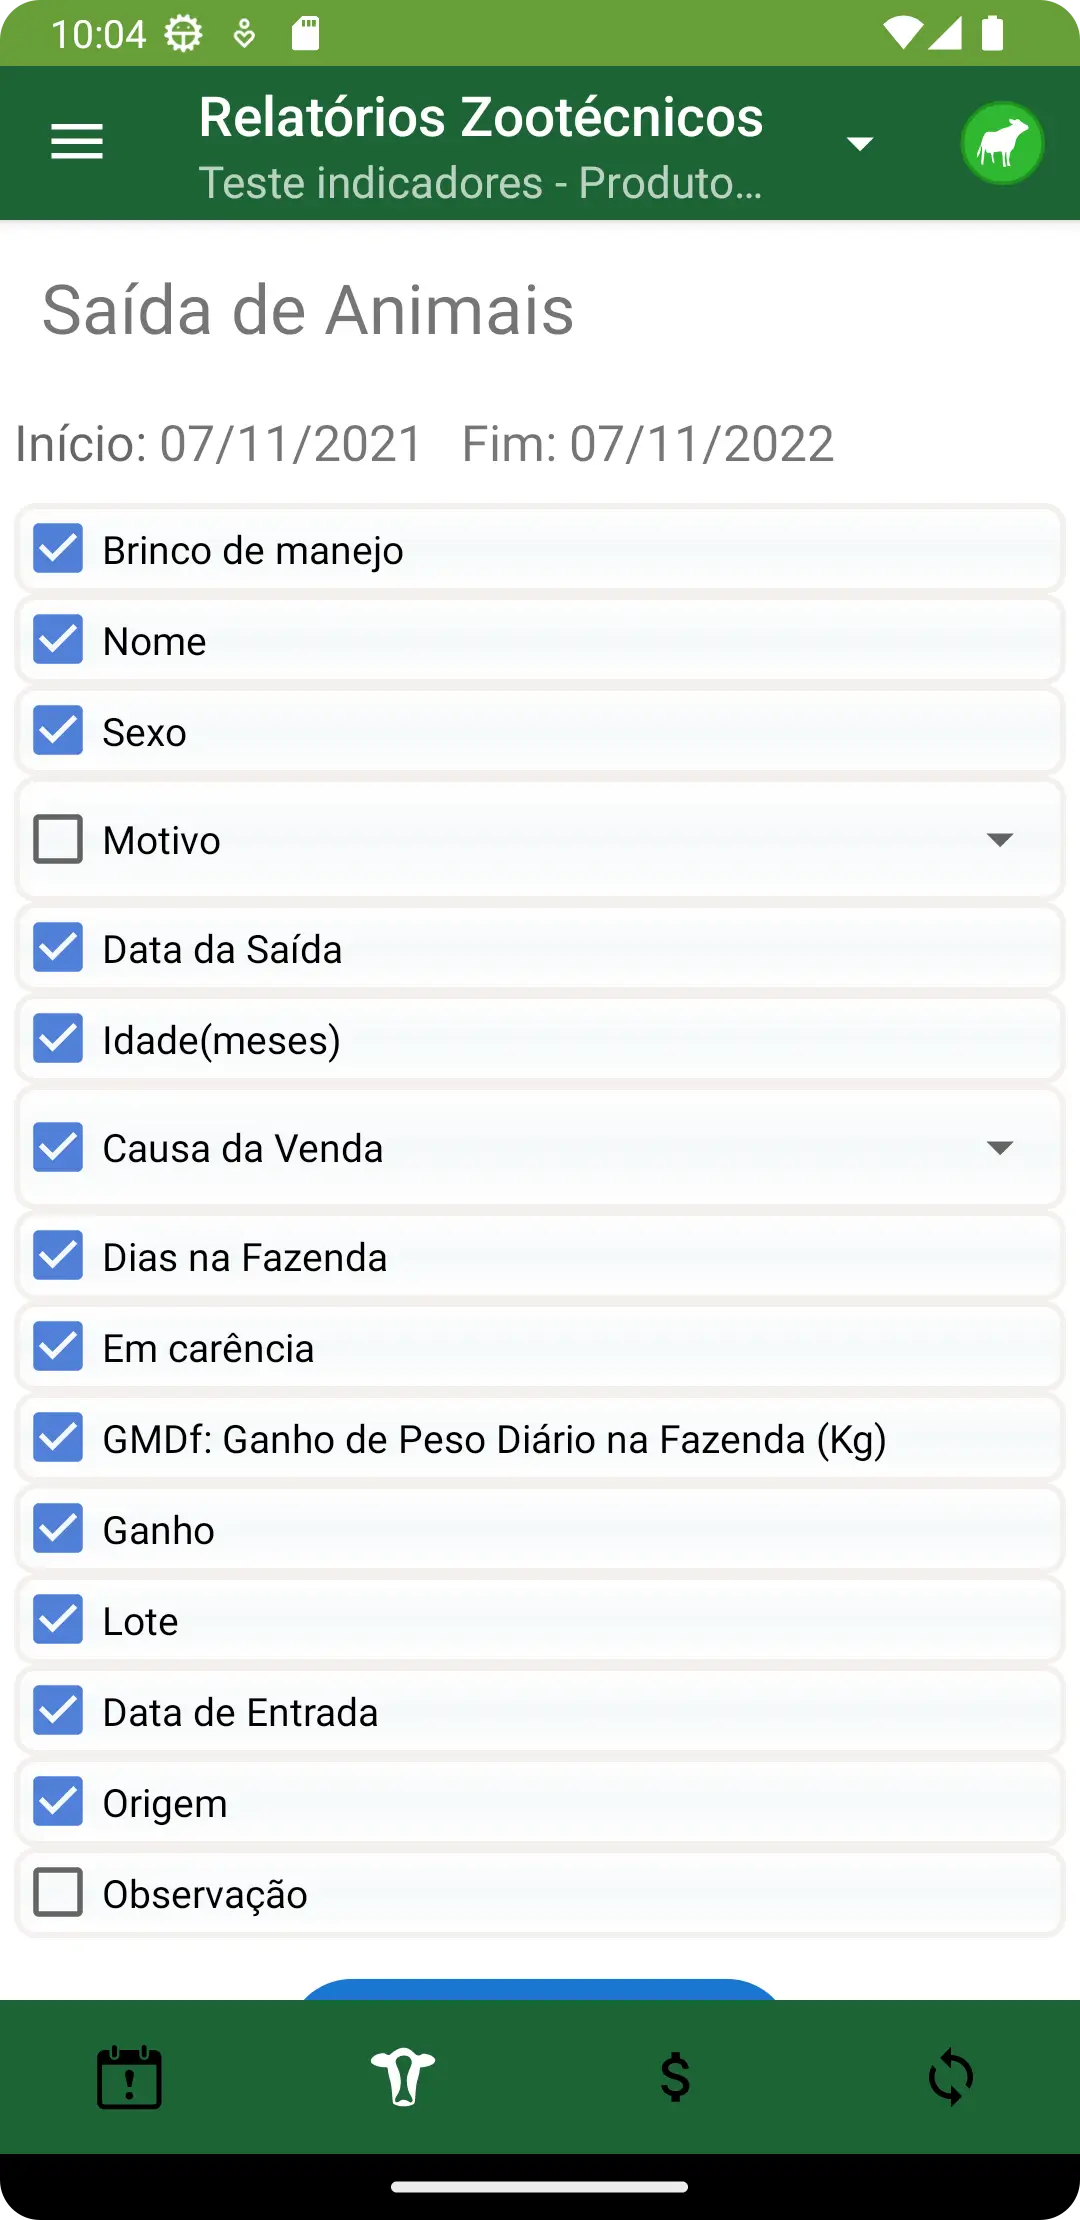Image resolution: width=1080 pixels, height=2220 pixels.
Task: Check the Observação checkbox
Action: click(58, 1892)
